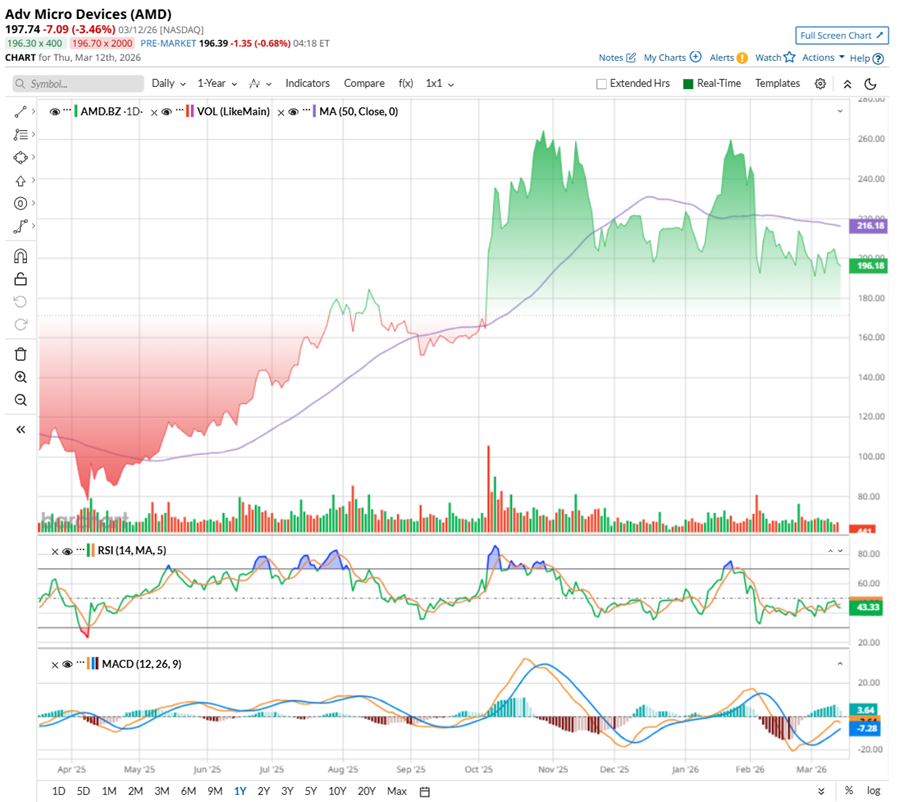Click the AMD.BZ green color swatch

click(x=75, y=112)
